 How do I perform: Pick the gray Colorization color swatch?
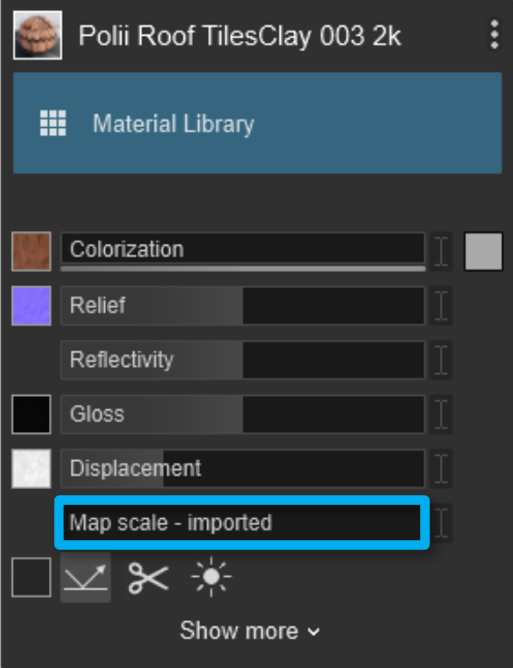pyautogui.click(x=483, y=251)
